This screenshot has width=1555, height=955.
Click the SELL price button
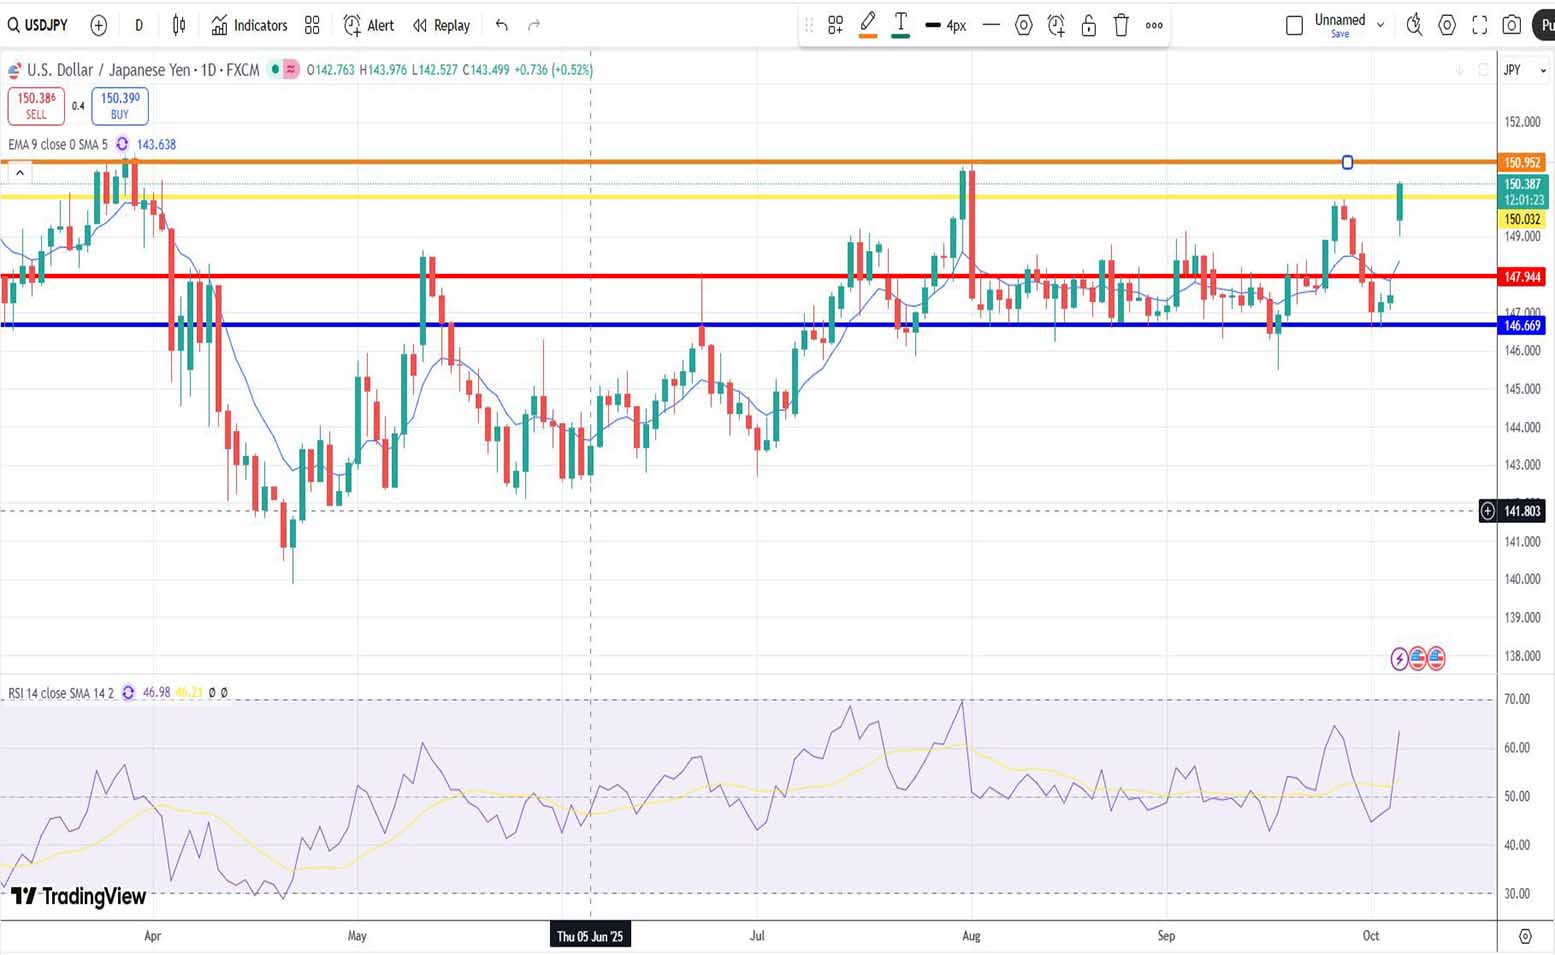36,105
